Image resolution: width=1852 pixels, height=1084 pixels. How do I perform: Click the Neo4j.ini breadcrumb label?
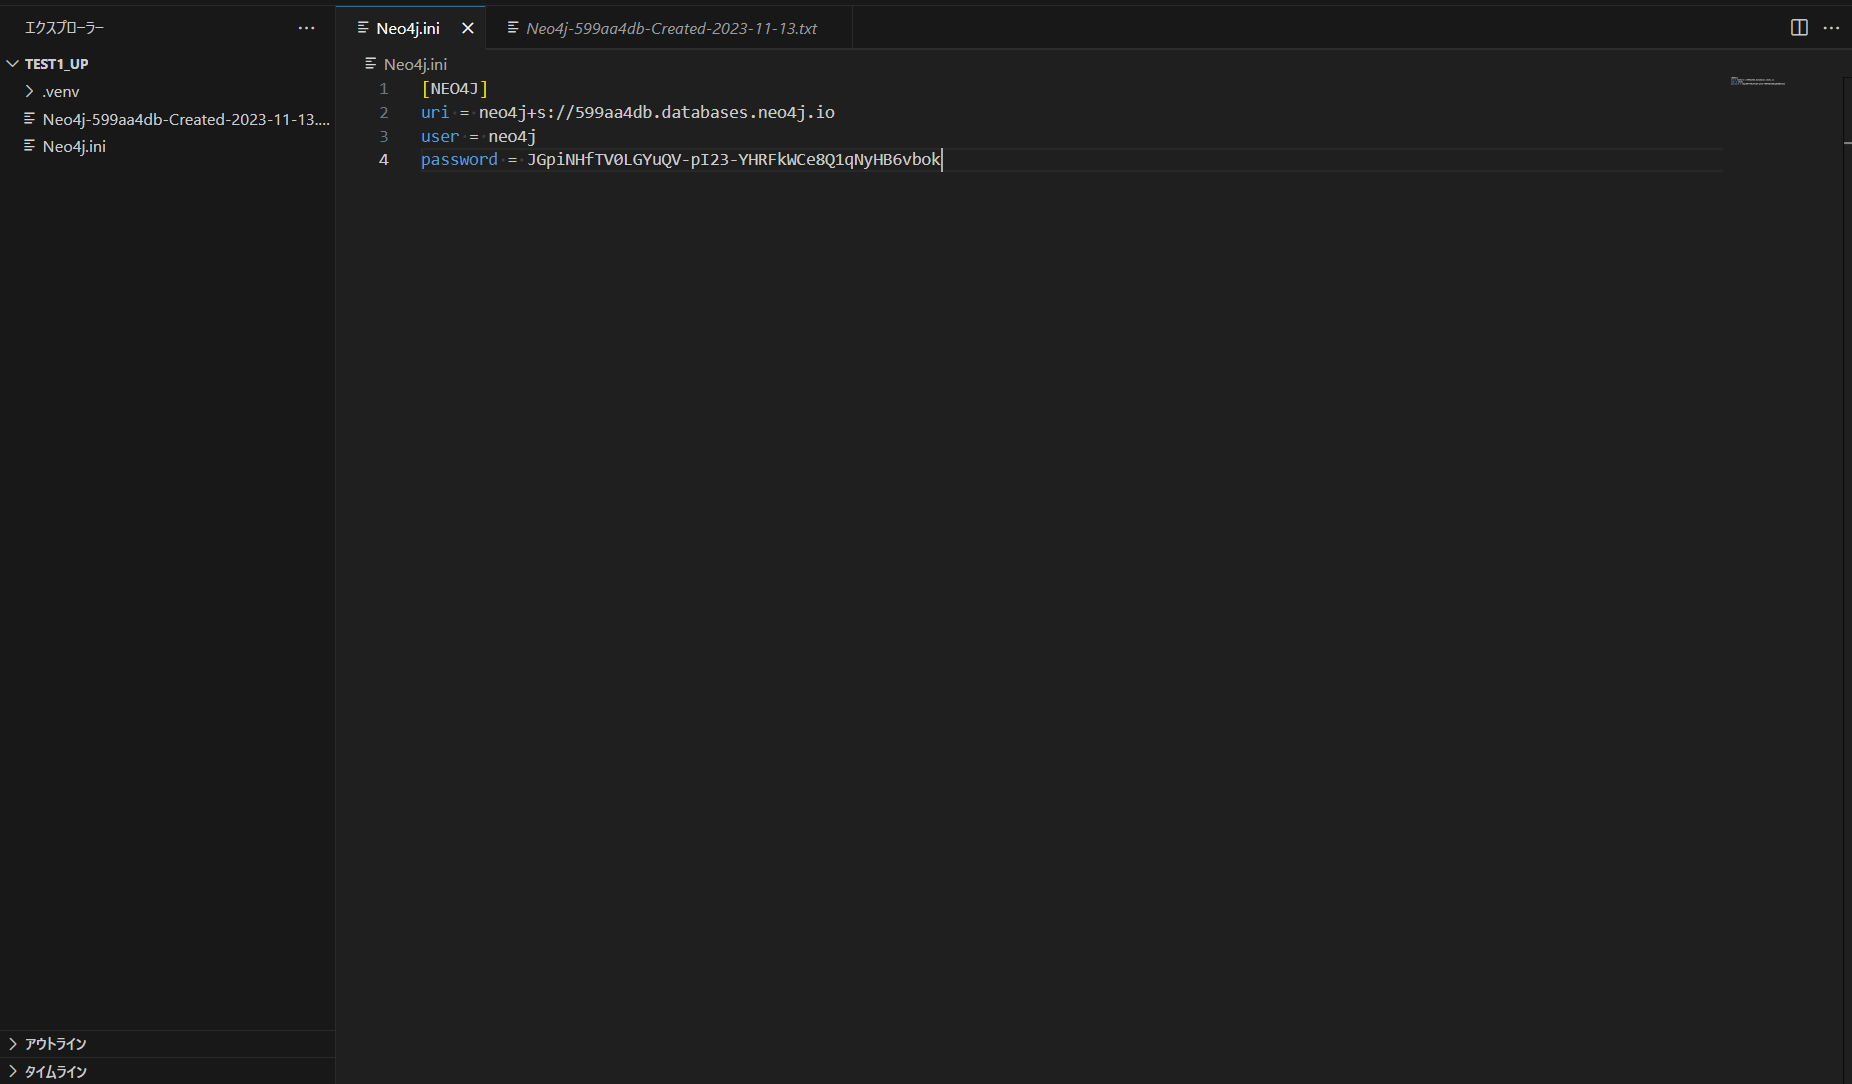click(x=414, y=63)
